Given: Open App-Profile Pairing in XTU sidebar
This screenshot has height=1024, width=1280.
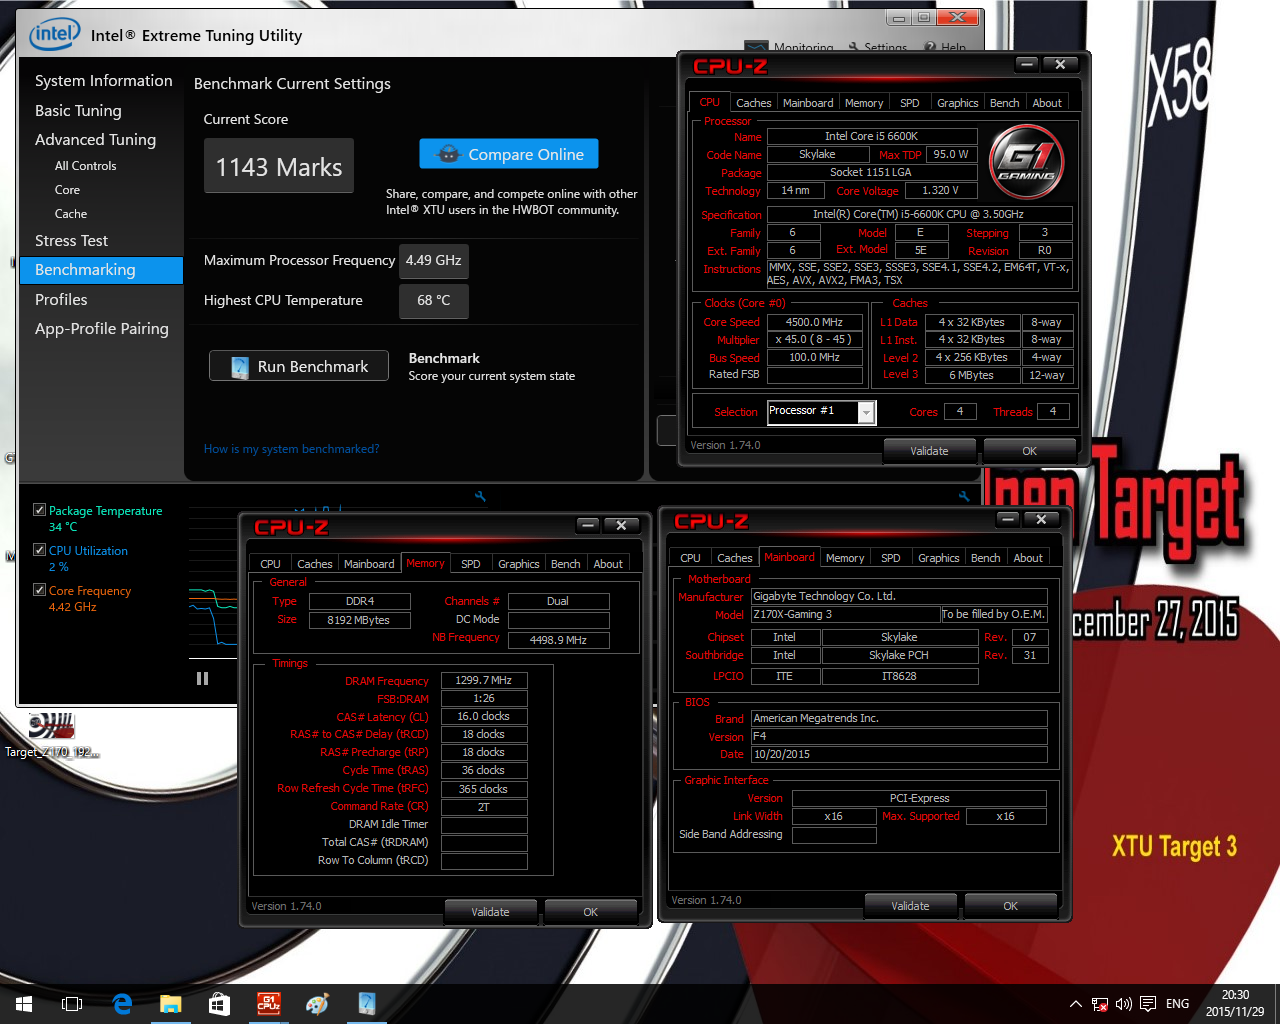Looking at the screenshot, I should point(101,329).
